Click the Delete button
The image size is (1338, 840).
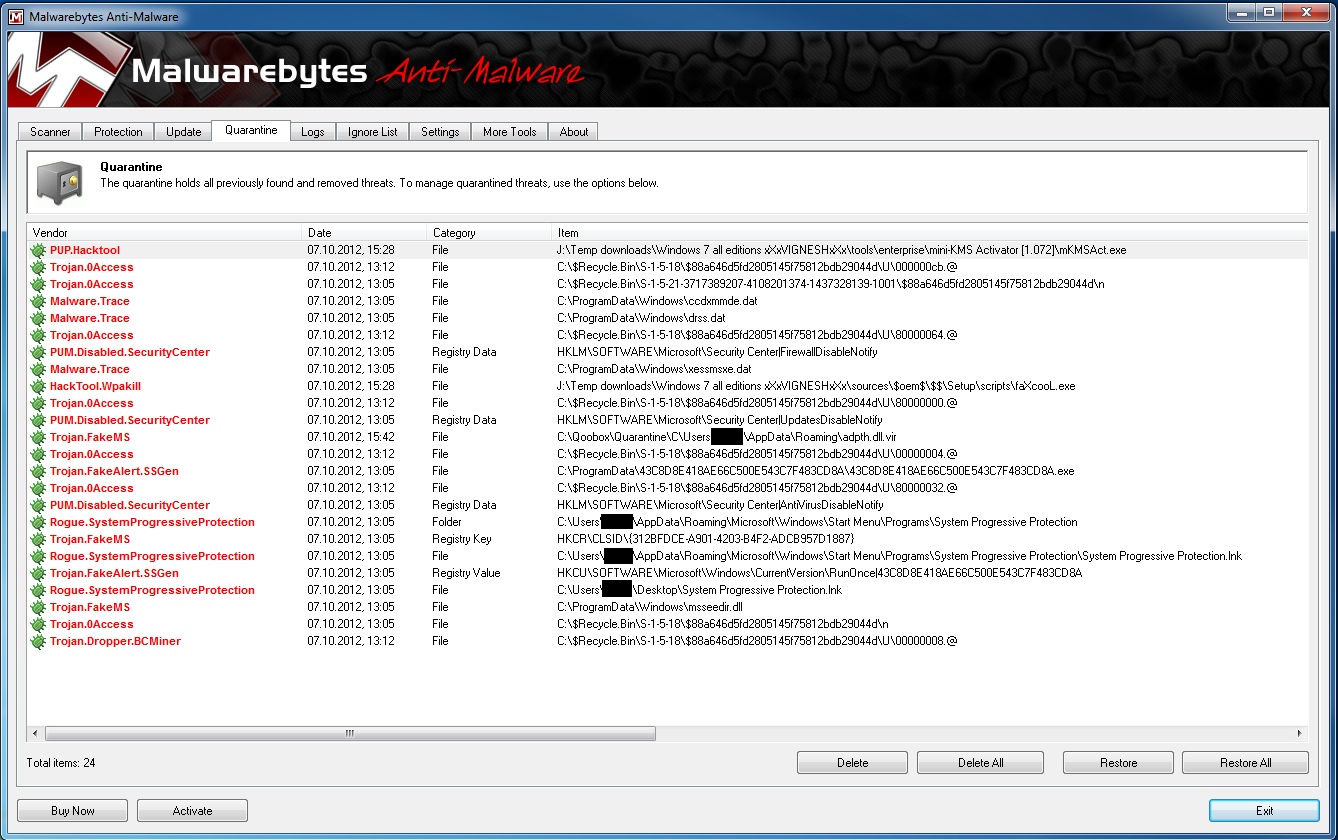click(852, 763)
